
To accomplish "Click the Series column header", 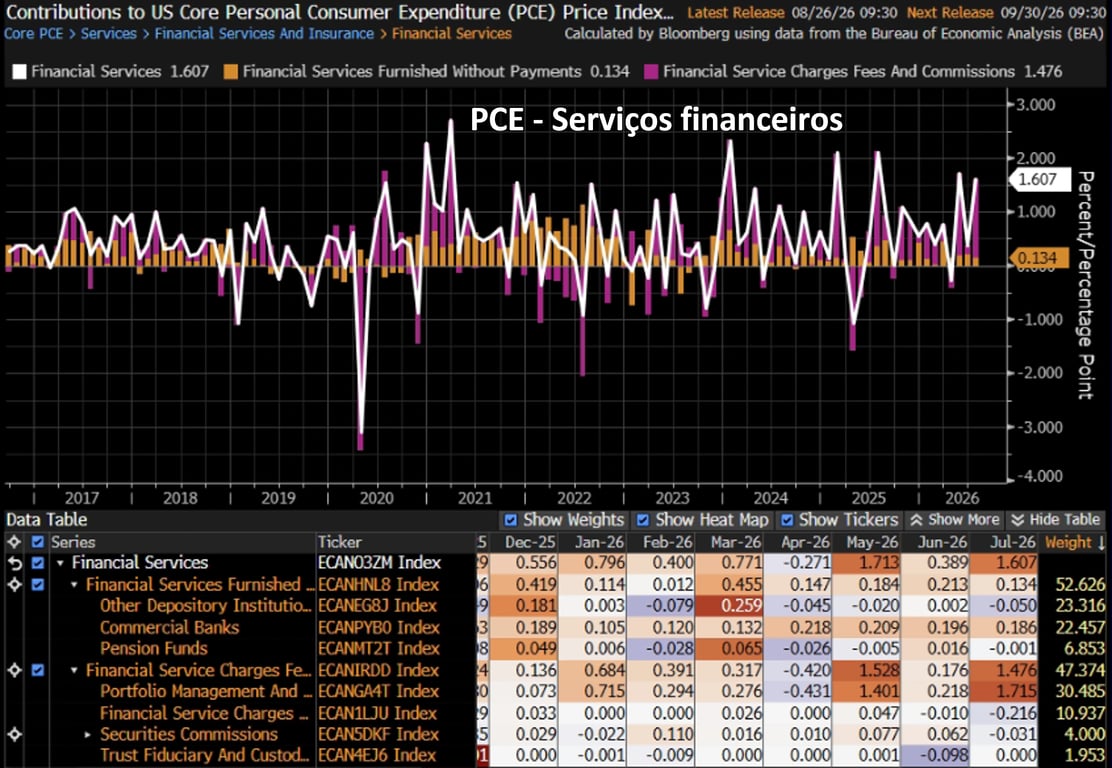I will pos(73,542).
